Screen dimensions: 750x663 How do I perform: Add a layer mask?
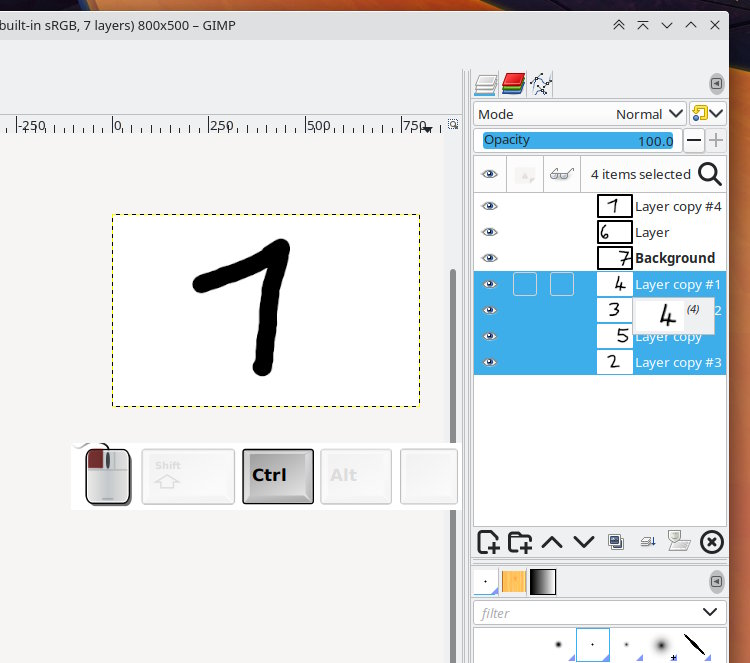(x=679, y=541)
